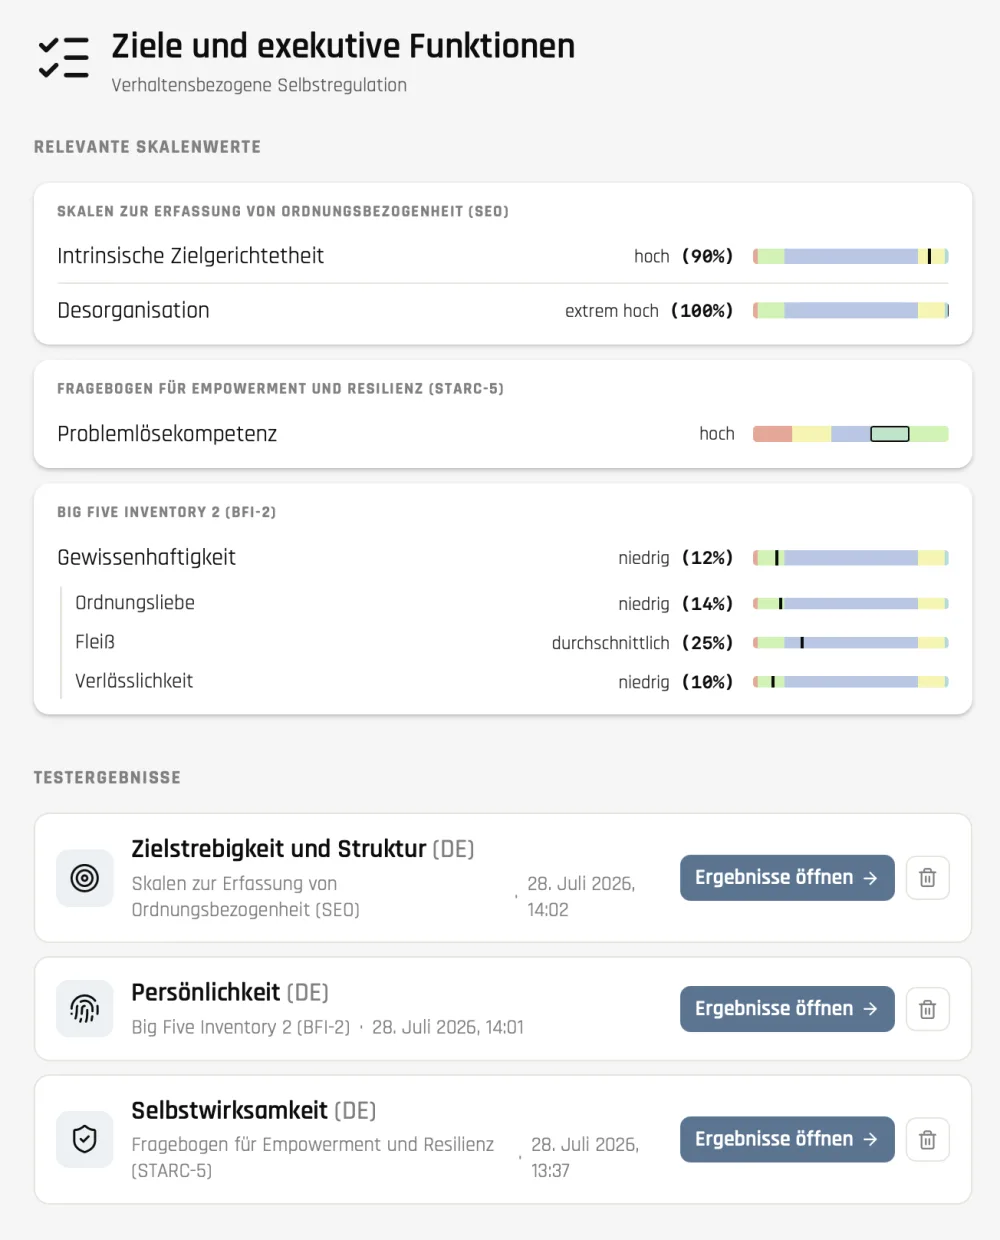Select the Fleiß facet label
This screenshot has height=1240, width=1000.
95,642
